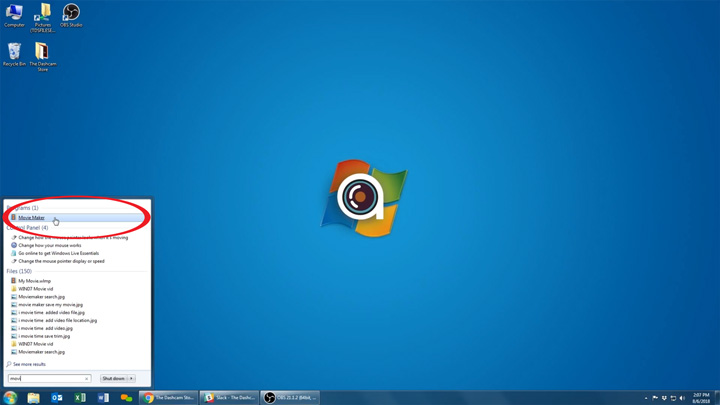The width and height of the screenshot is (720, 405).
Task: Launch Excel from the taskbar
Action: (x=80, y=397)
